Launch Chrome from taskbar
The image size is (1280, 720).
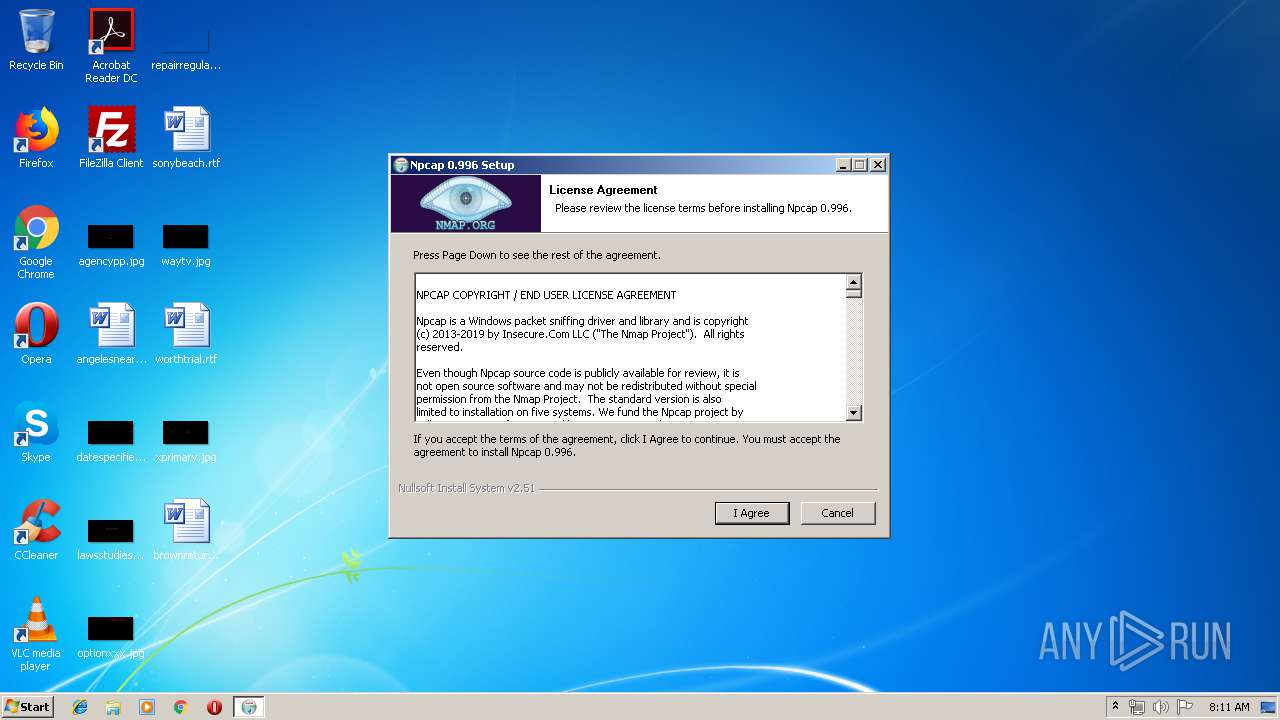click(181, 707)
